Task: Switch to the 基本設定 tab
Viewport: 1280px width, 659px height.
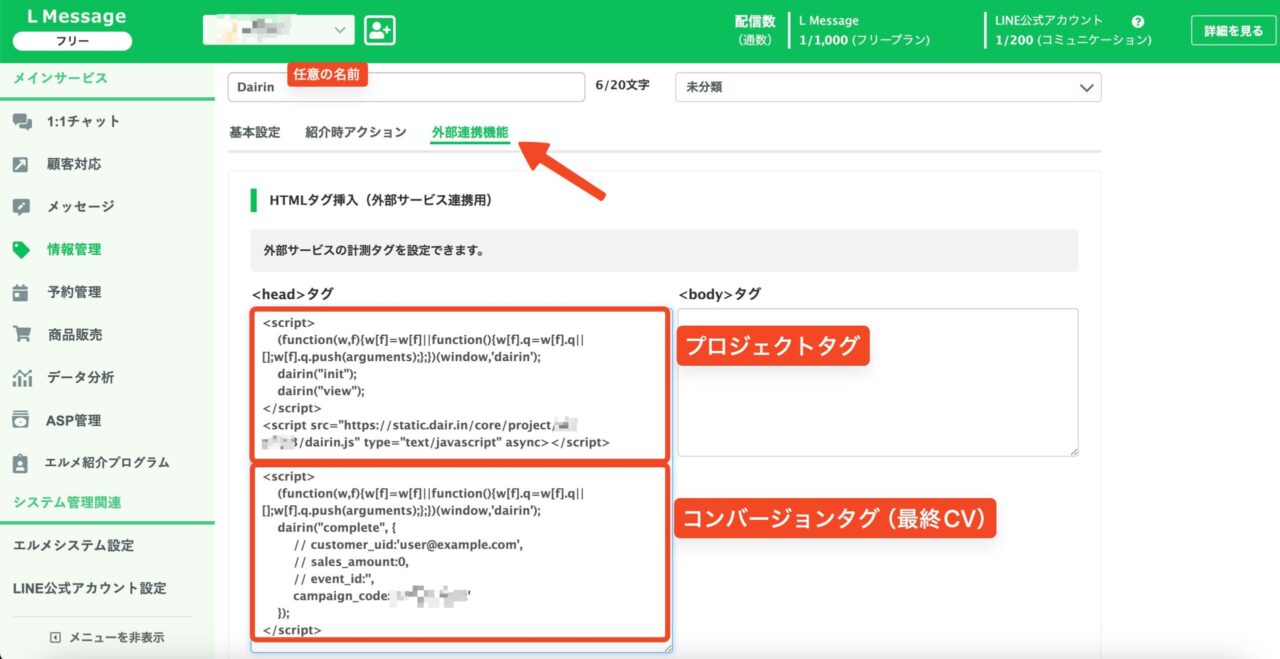Action: point(254,132)
